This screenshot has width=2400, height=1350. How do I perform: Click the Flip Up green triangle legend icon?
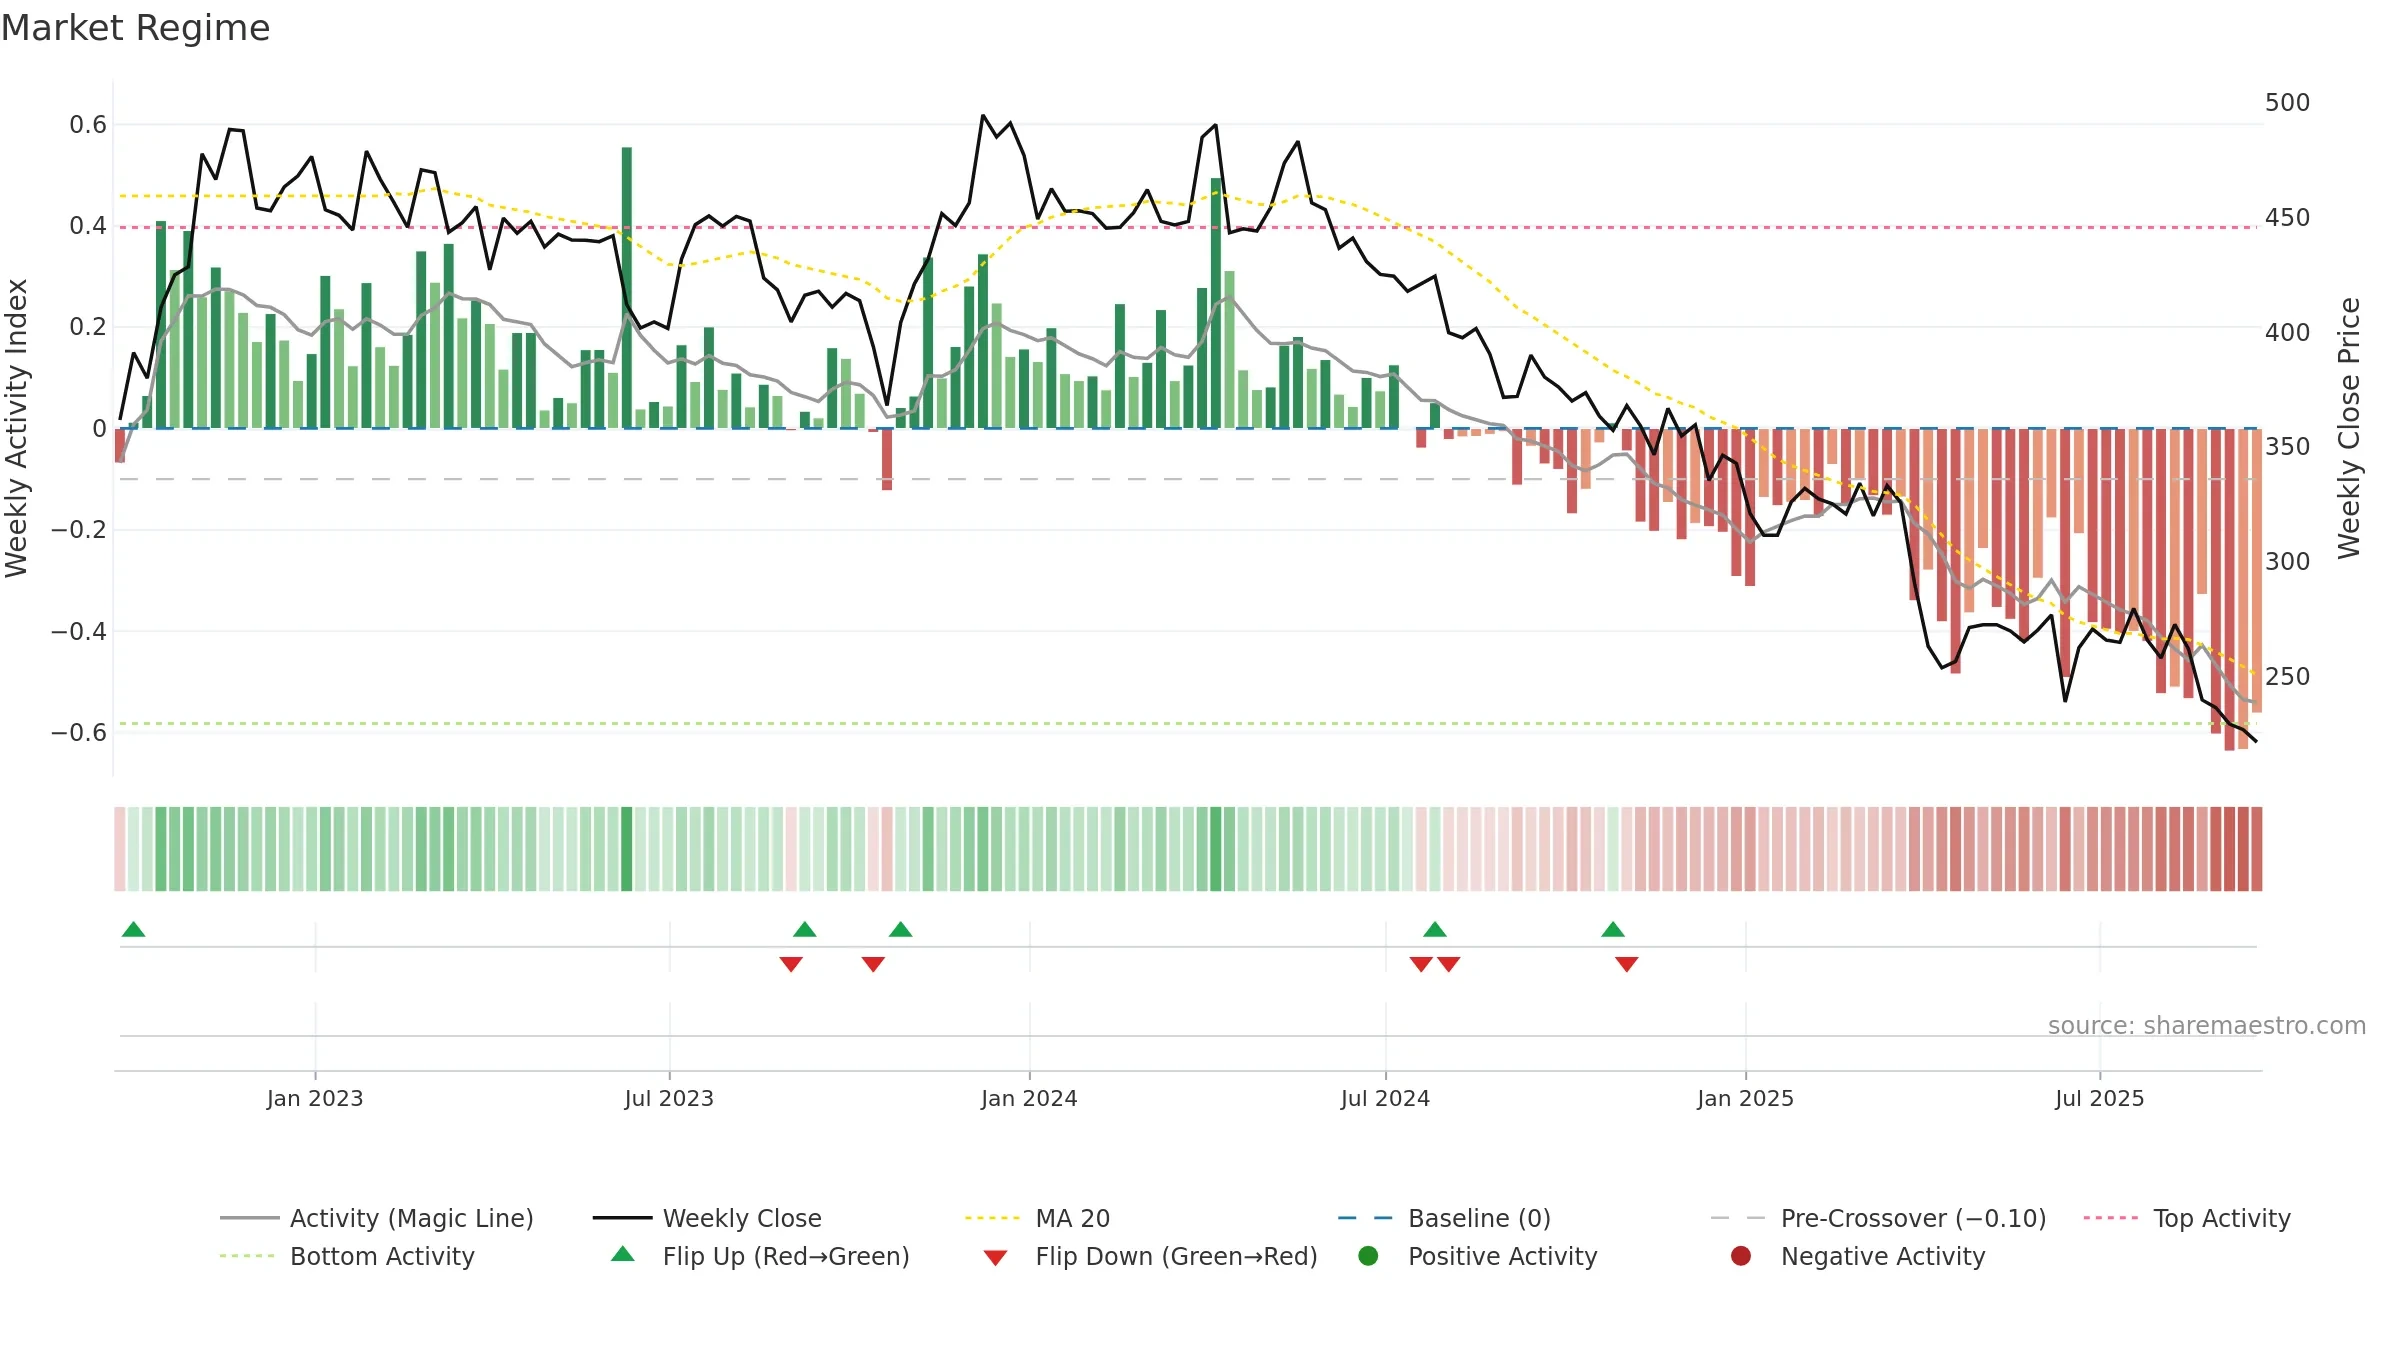tap(623, 1254)
